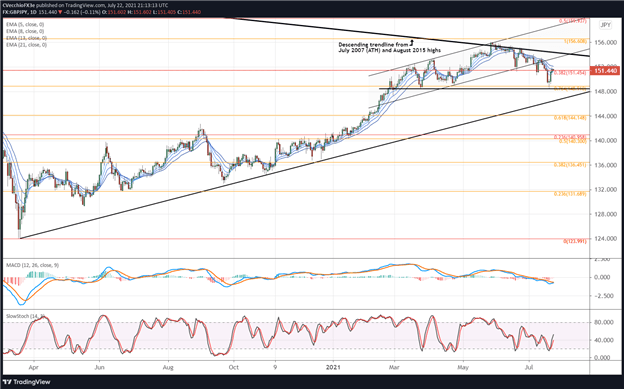This screenshot has width=624, height=389.
Task: Click the JPY currency button
Action: (605, 25)
